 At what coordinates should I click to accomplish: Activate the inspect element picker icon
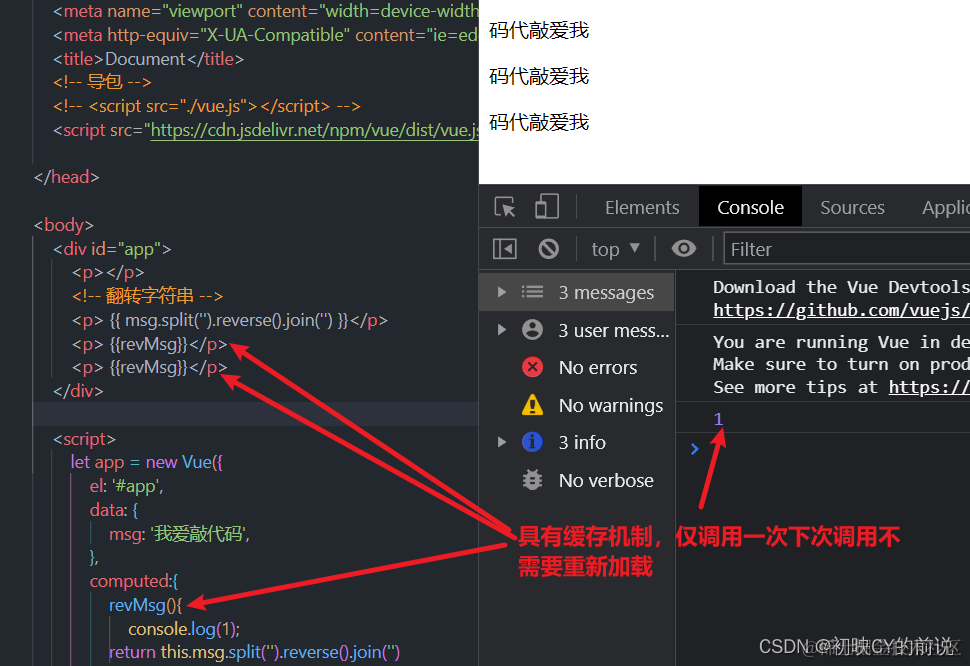click(505, 207)
